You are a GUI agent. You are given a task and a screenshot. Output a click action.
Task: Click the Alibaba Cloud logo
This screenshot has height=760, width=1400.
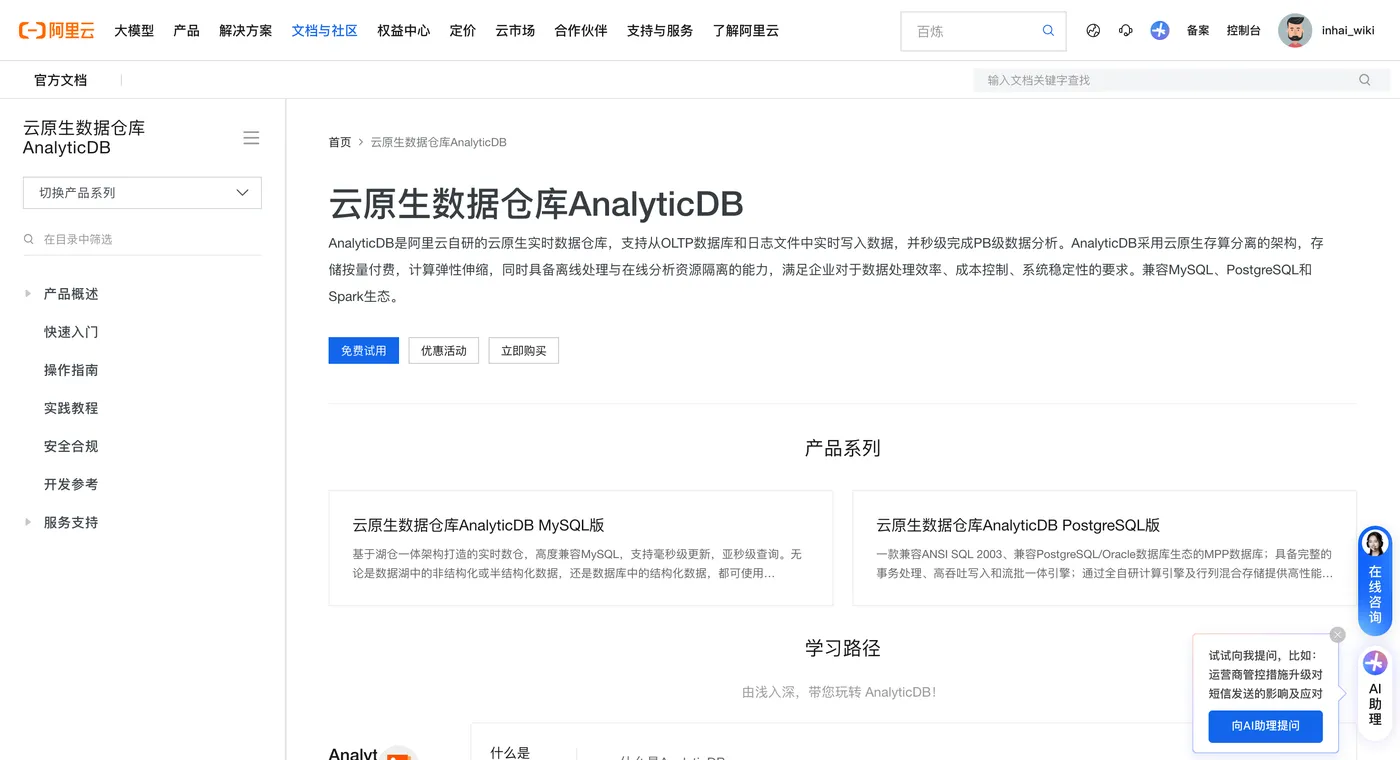(x=56, y=30)
